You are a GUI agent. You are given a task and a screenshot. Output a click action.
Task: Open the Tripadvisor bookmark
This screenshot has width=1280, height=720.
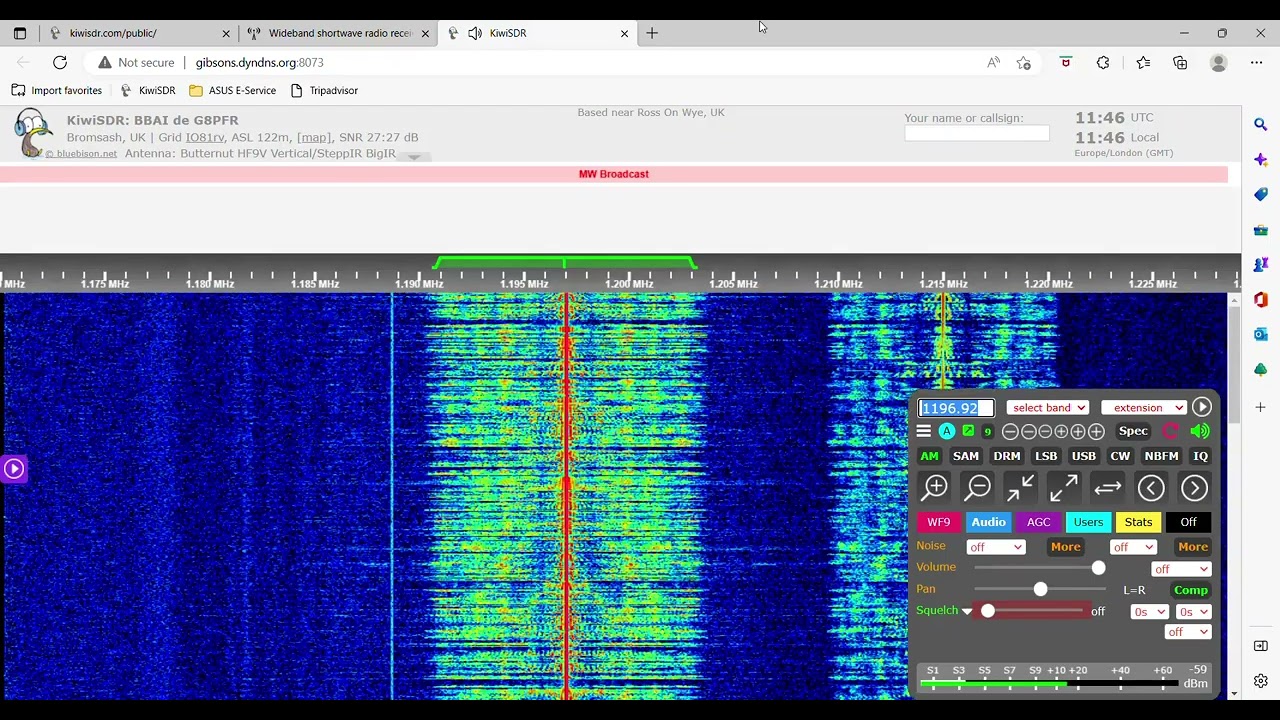coord(324,90)
